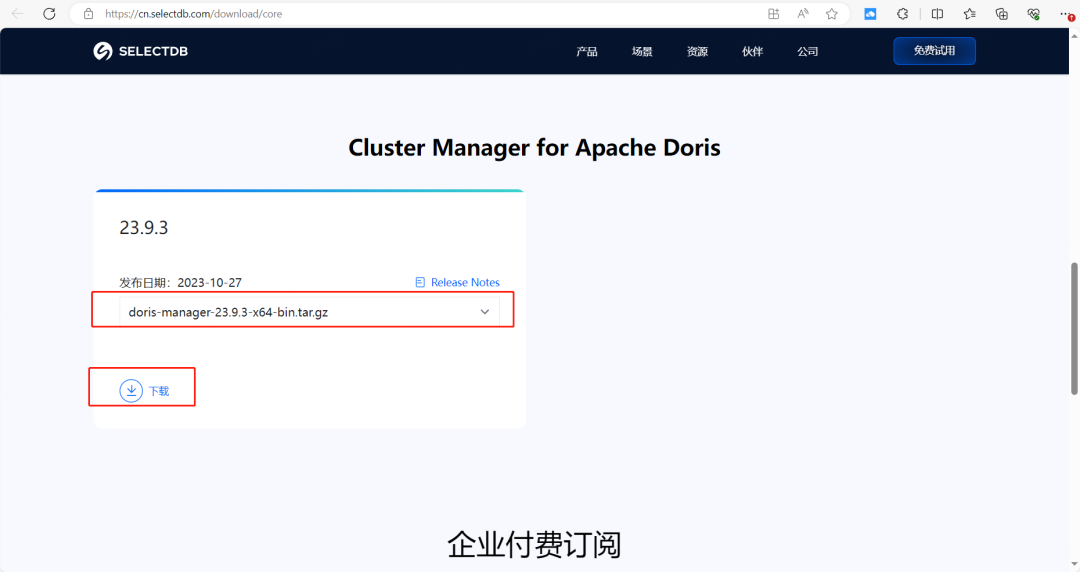Toggle split screen view icon

[x=937, y=14]
